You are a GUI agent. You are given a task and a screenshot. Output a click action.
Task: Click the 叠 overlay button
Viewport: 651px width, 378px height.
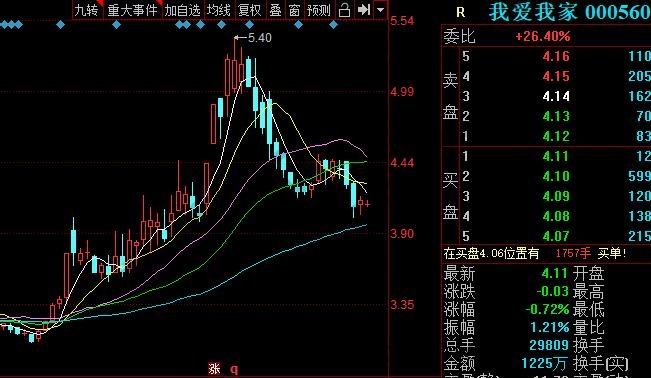pyautogui.click(x=275, y=10)
